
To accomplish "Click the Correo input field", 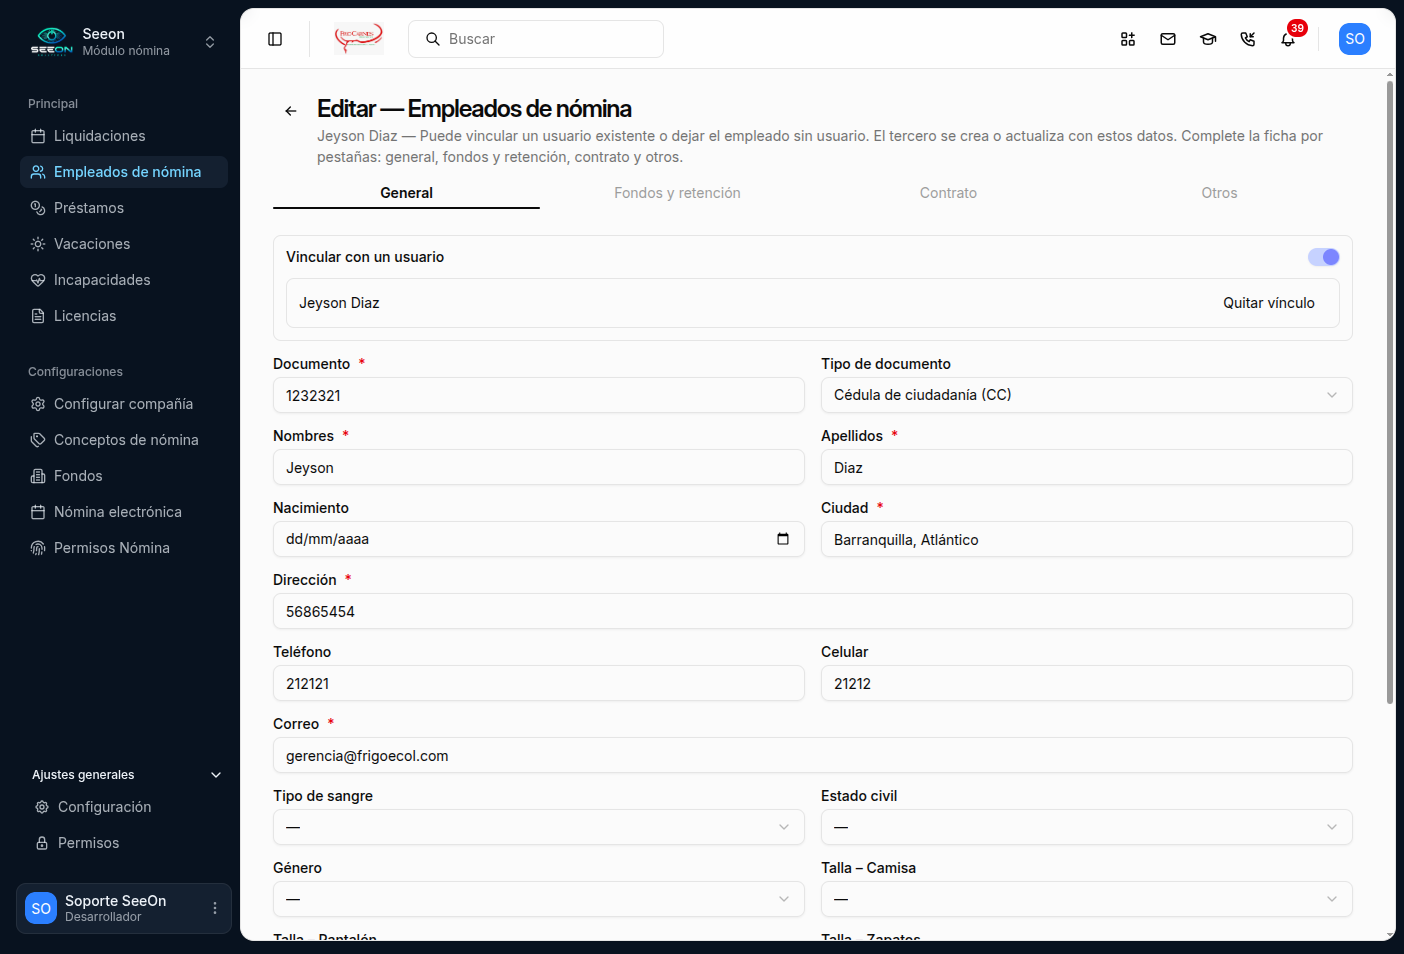I will point(812,755).
